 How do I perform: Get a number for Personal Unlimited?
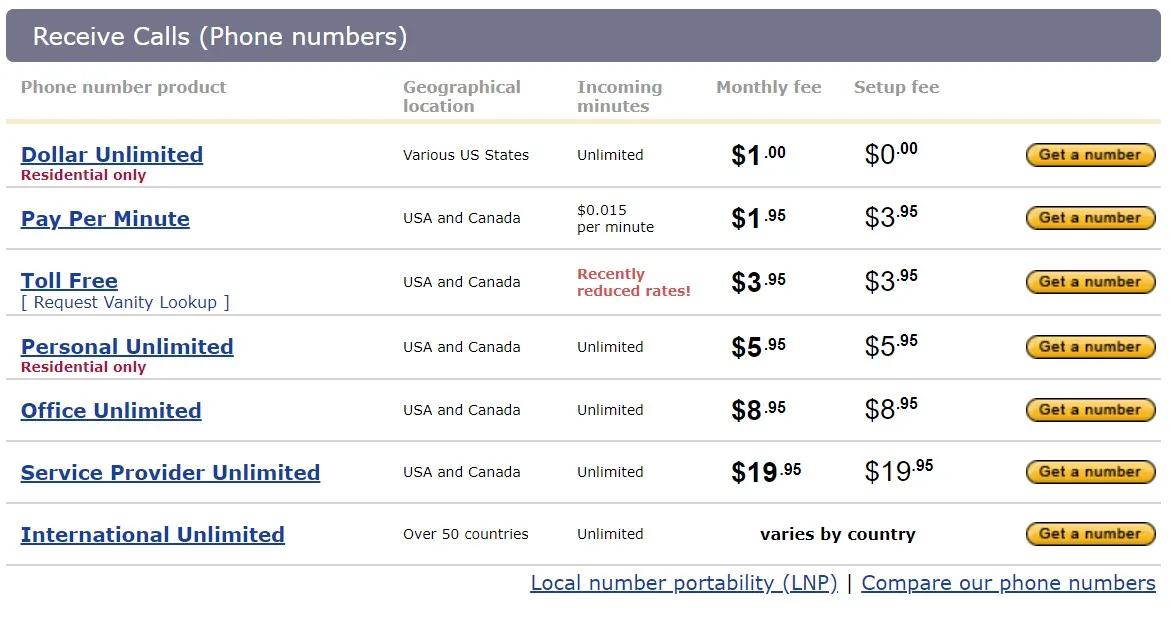[x=1090, y=346]
